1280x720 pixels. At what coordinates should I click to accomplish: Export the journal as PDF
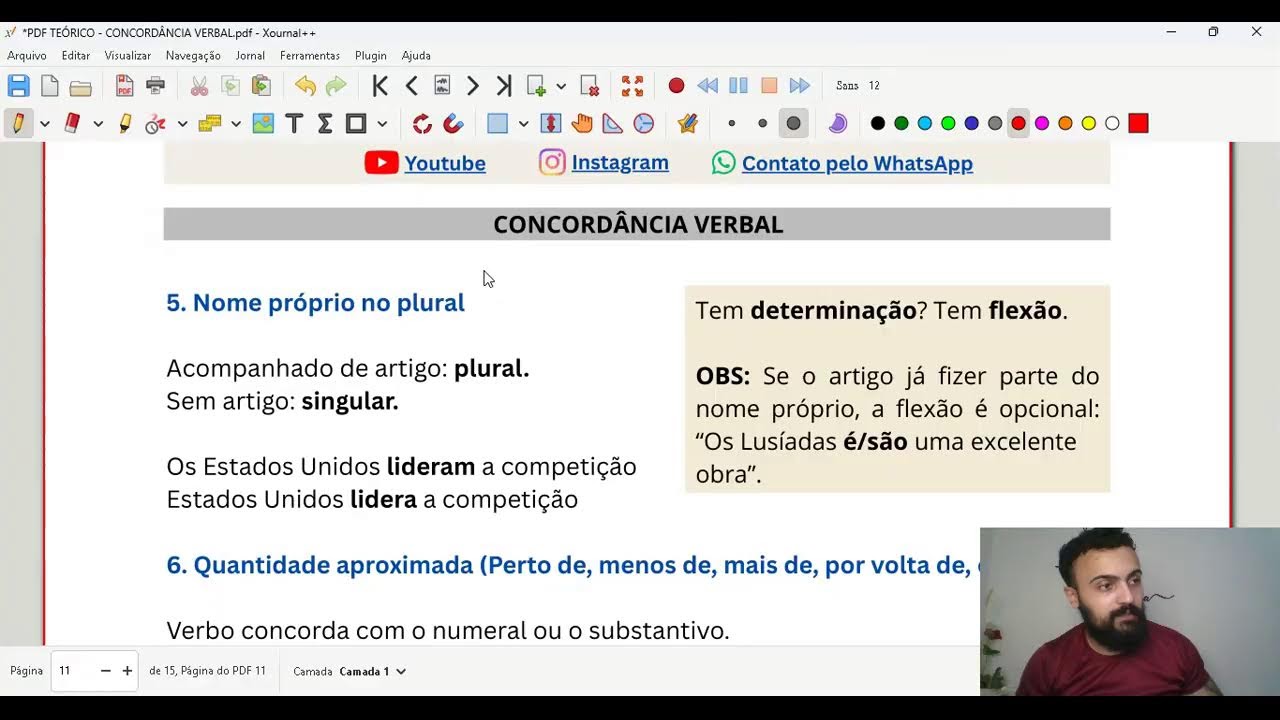pyautogui.click(x=124, y=86)
